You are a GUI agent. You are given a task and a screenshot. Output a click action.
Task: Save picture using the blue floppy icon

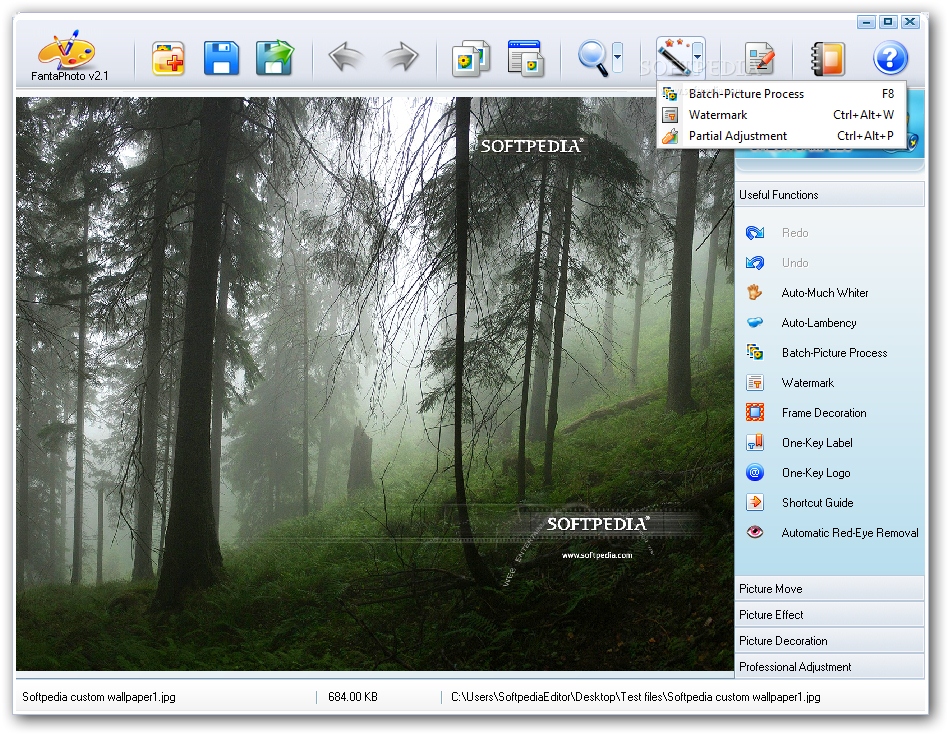click(x=221, y=58)
